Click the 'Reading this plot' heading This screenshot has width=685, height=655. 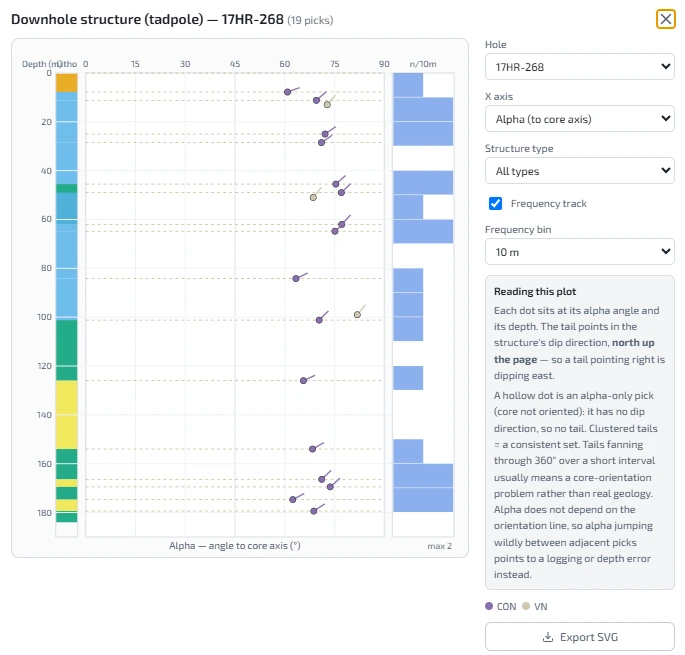click(535, 291)
